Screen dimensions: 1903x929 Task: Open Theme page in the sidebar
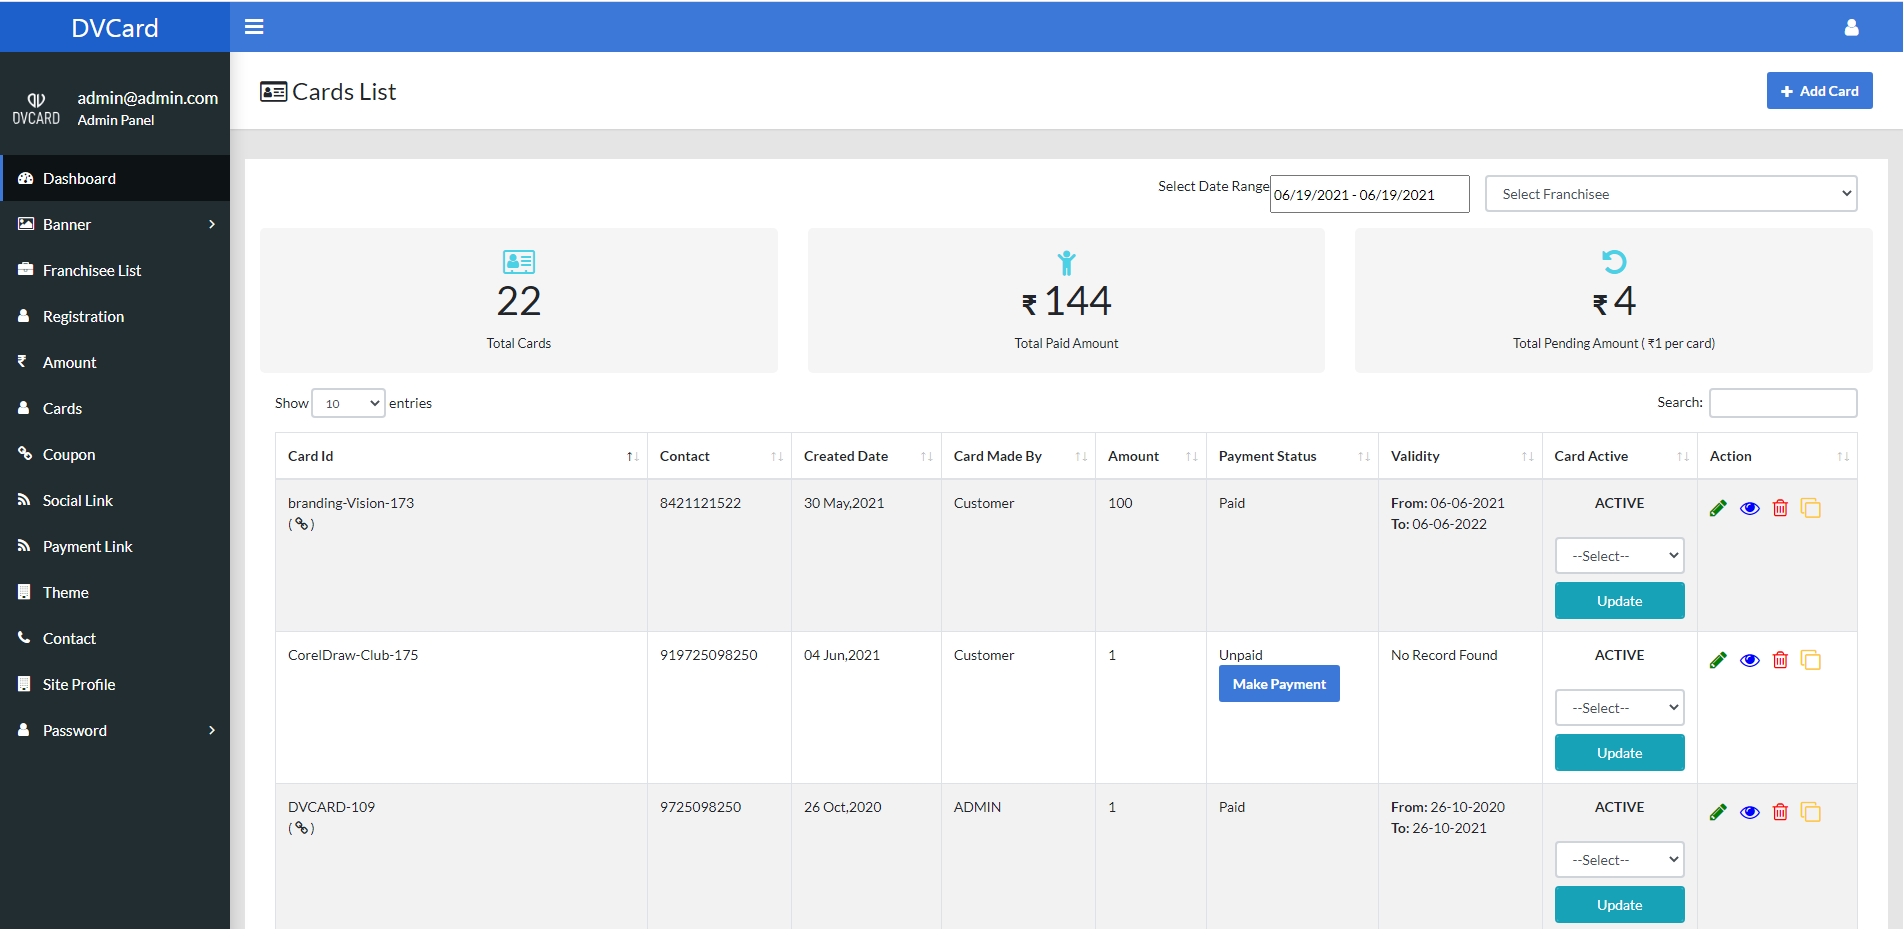tap(115, 592)
